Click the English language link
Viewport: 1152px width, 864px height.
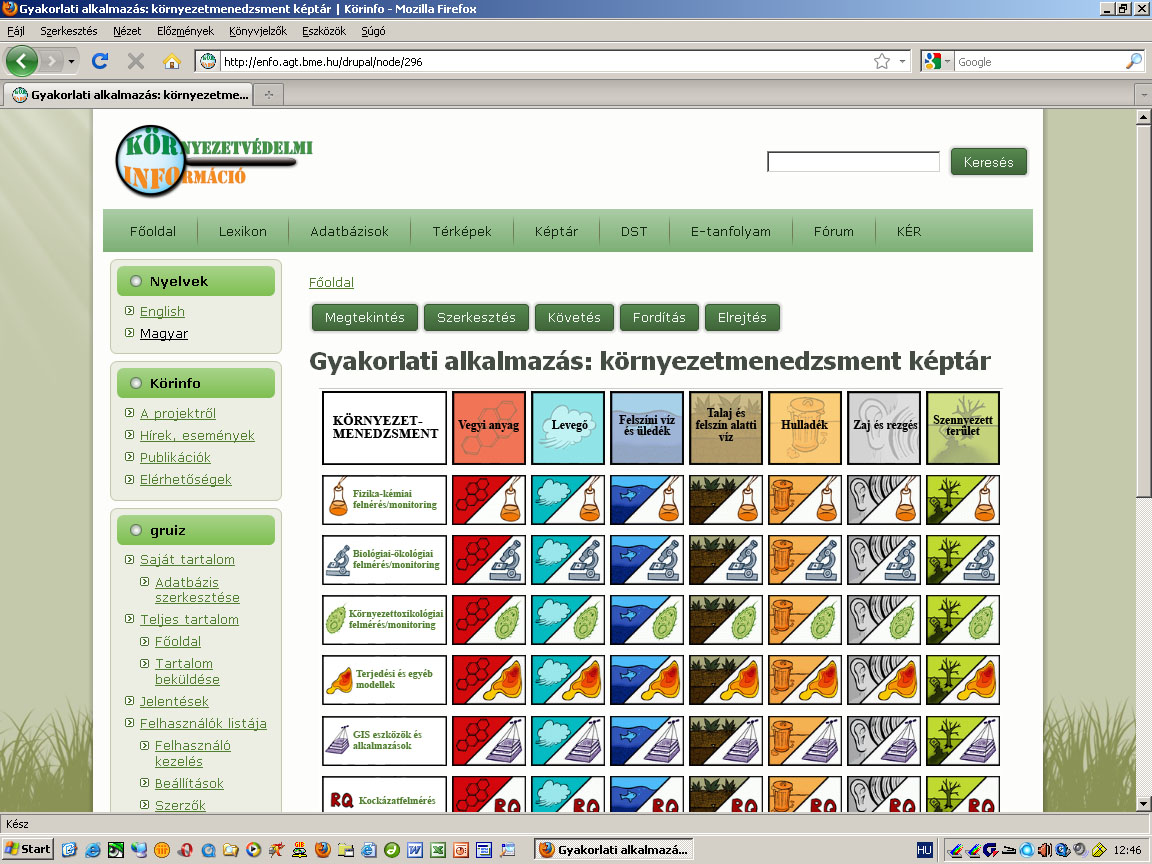(x=162, y=311)
